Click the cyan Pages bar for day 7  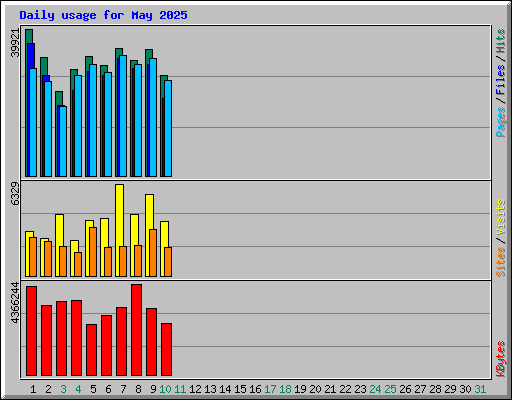(x=123, y=116)
